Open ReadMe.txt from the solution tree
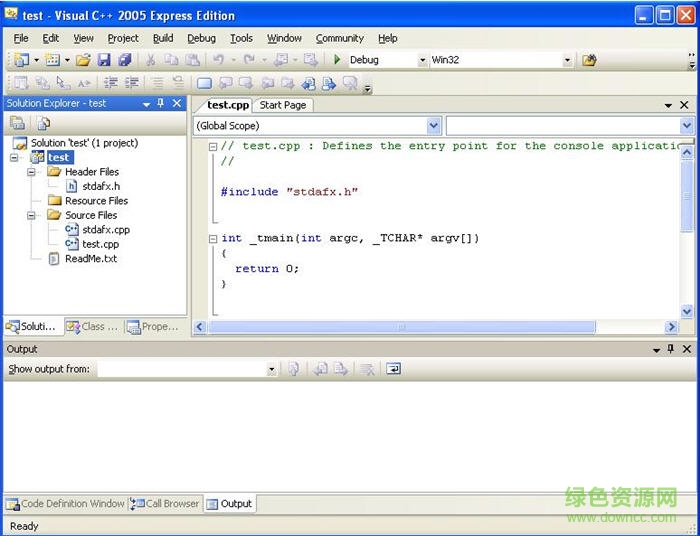 tap(90, 259)
